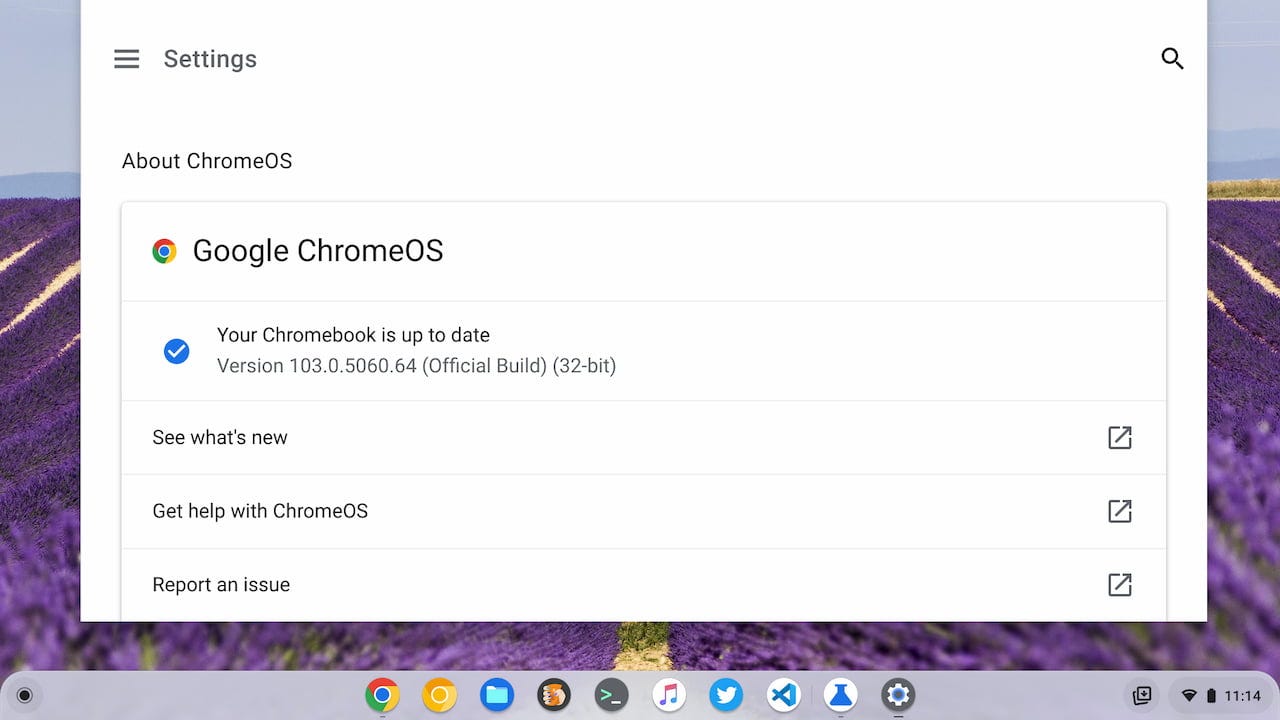The height and width of the screenshot is (720, 1280).
Task: Click the Settings title text
Action: (x=210, y=59)
